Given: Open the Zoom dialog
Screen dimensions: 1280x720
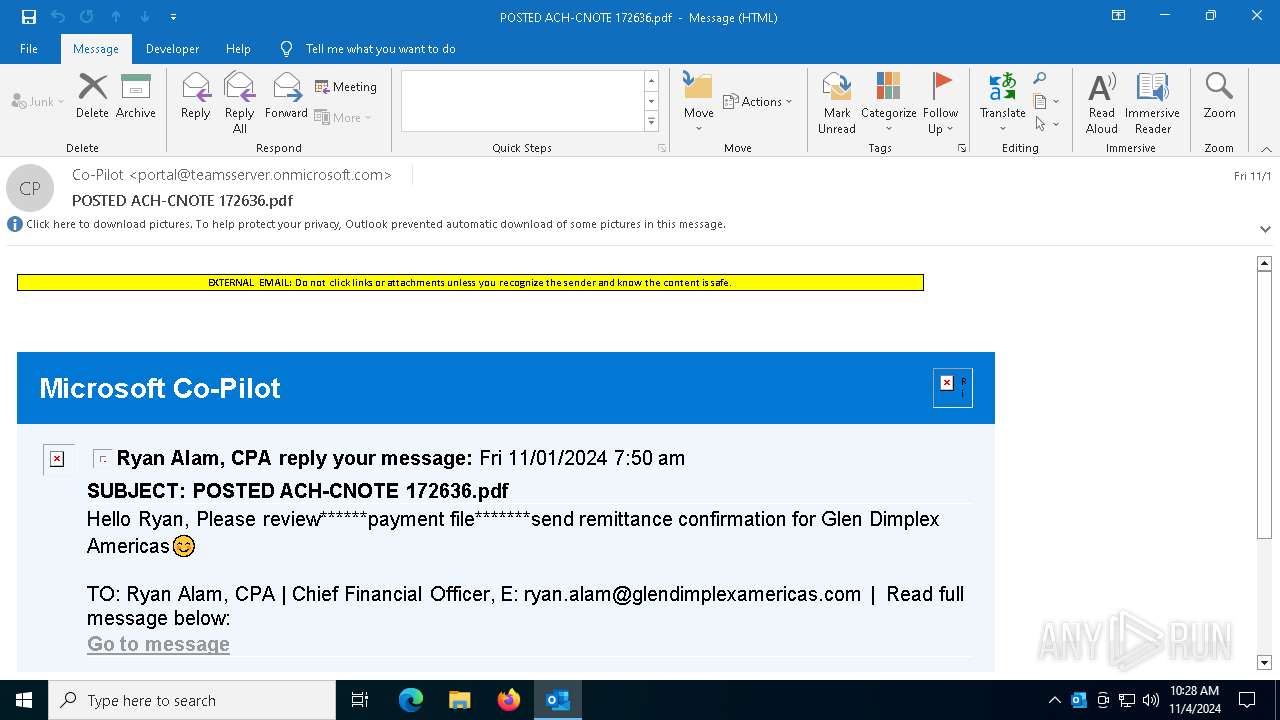Looking at the screenshot, I should [x=1219, y=96].
